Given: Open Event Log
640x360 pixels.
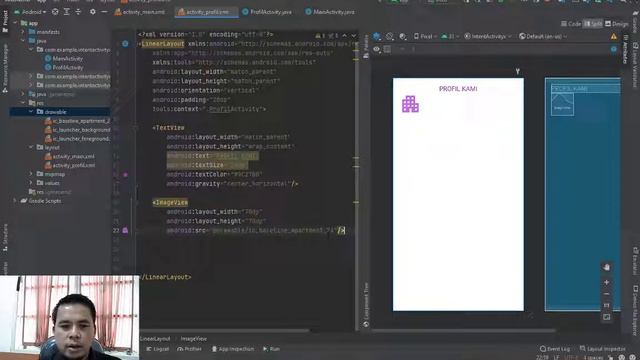Looking at the screenshot, I should coord(555,349).
